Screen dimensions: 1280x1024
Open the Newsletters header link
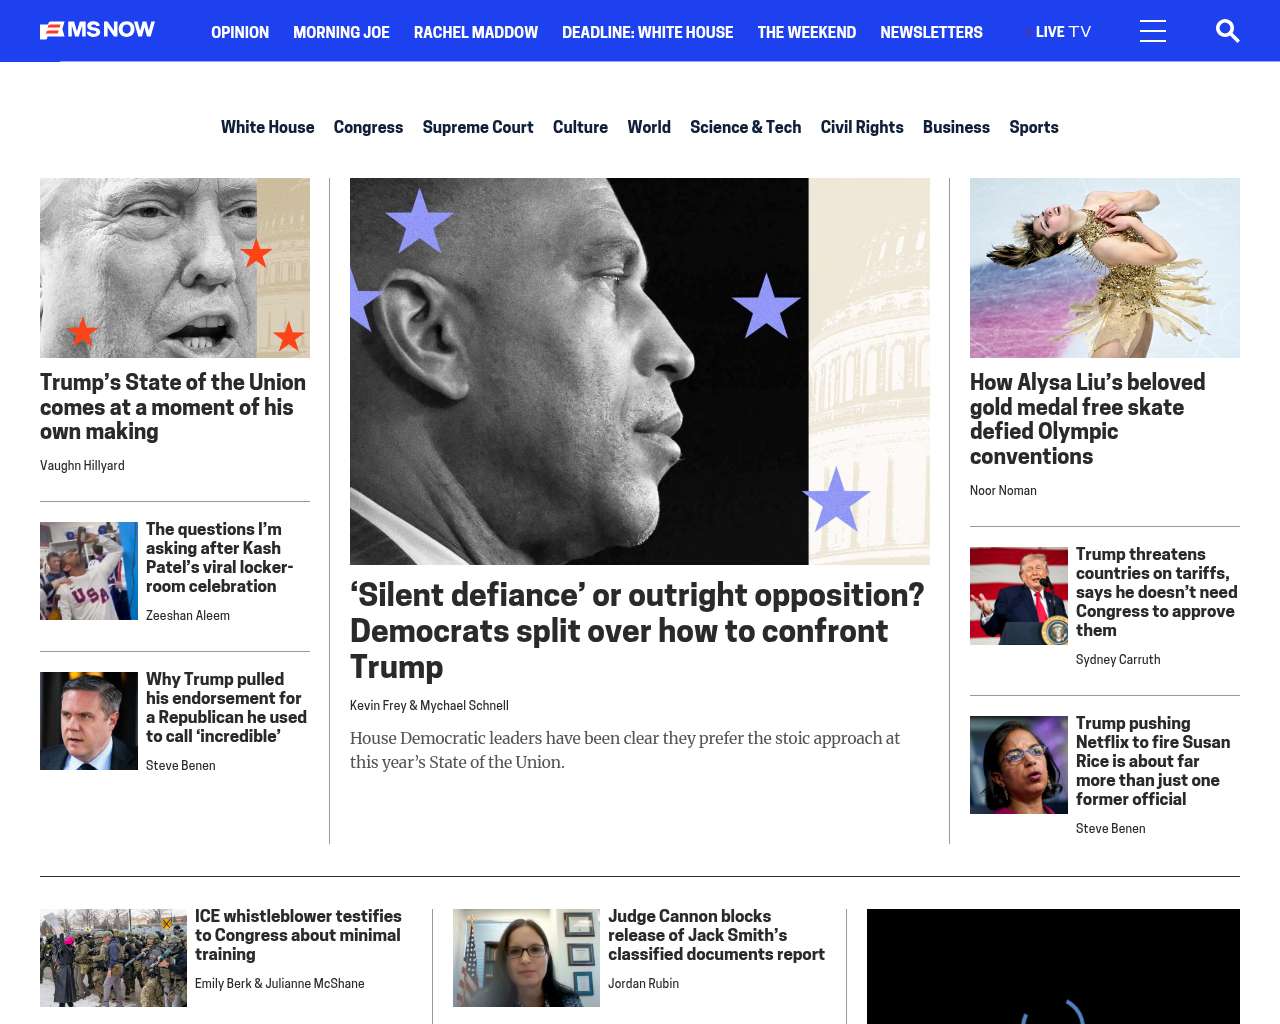click(931, 32)
